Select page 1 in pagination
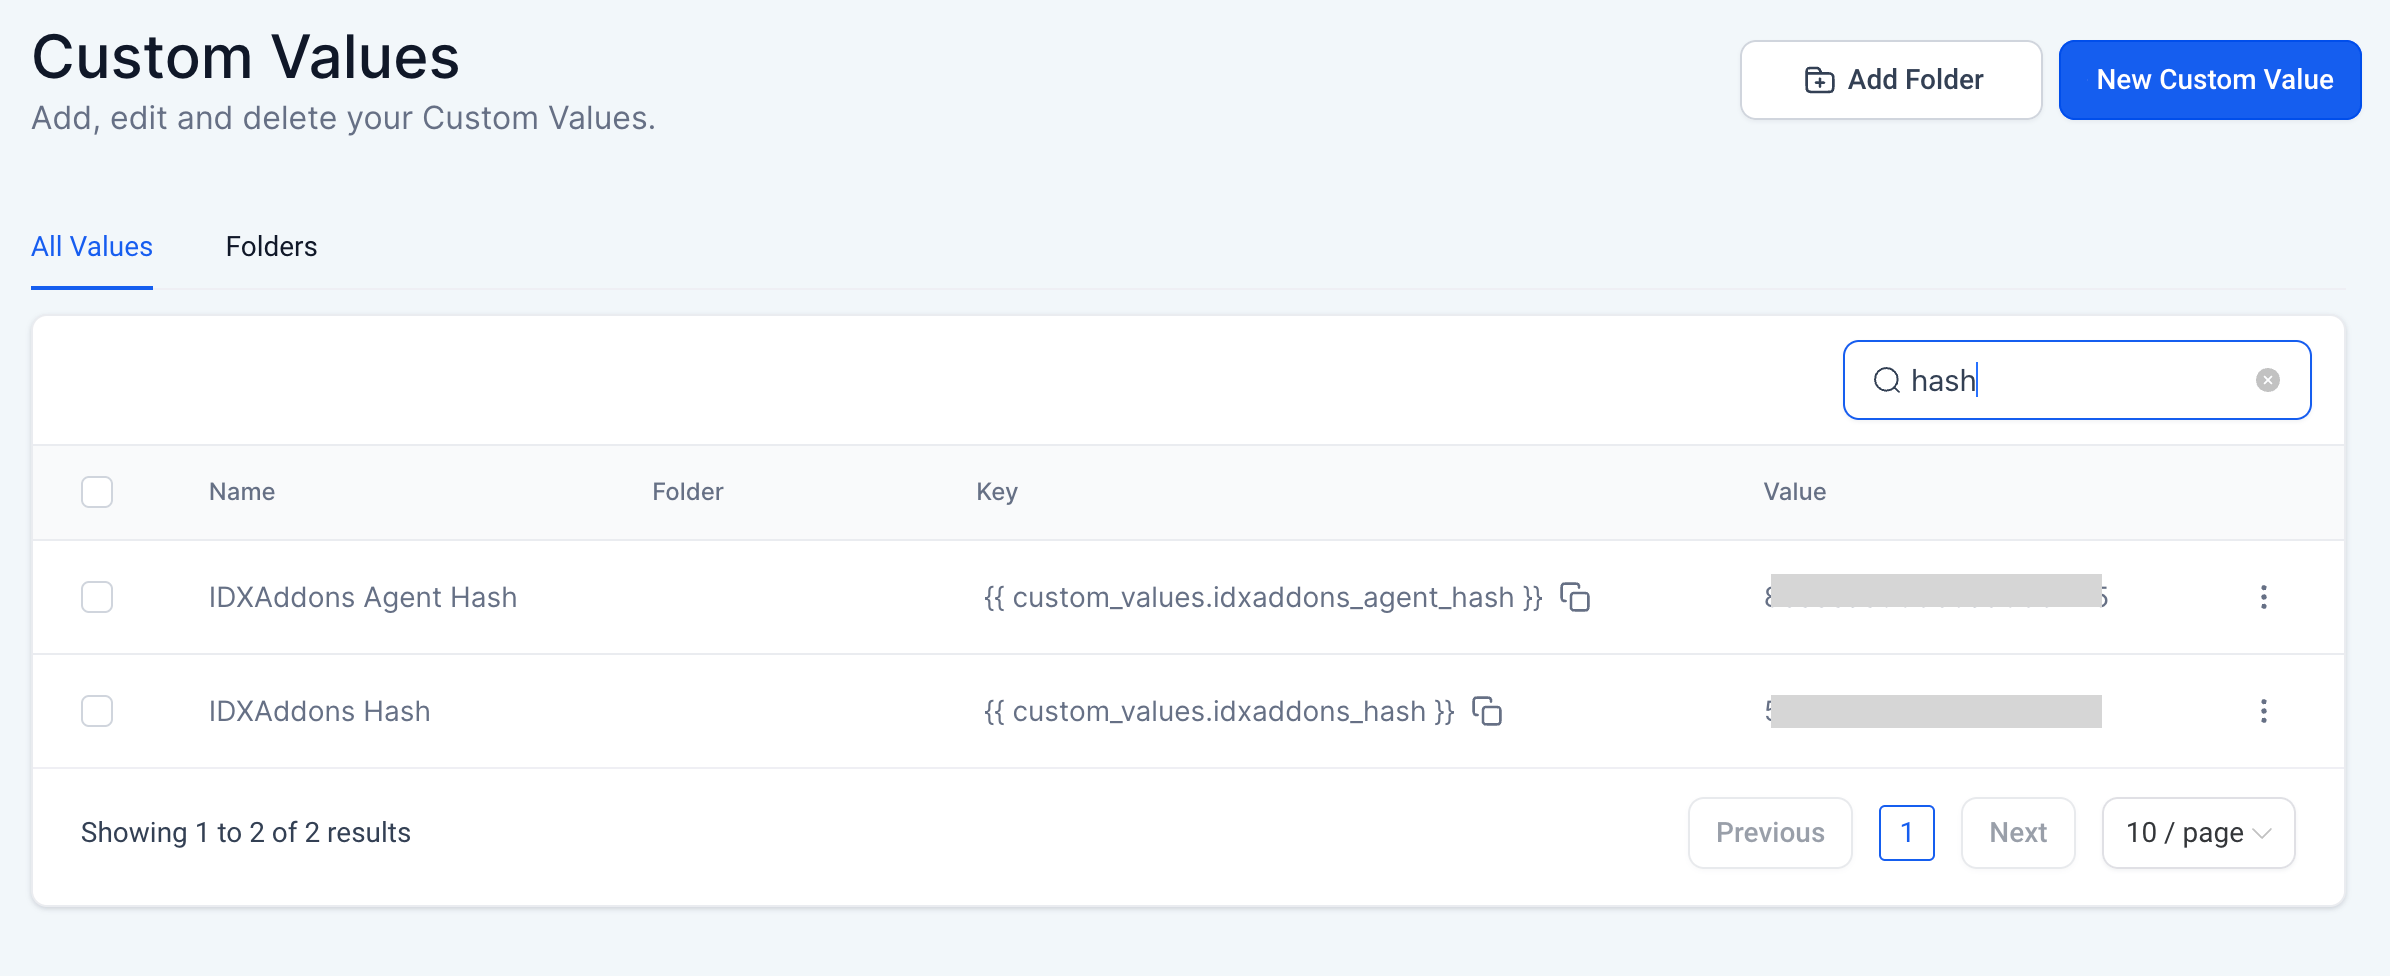Screen dimensions: 2390x976 click(x=1906, y=833)
